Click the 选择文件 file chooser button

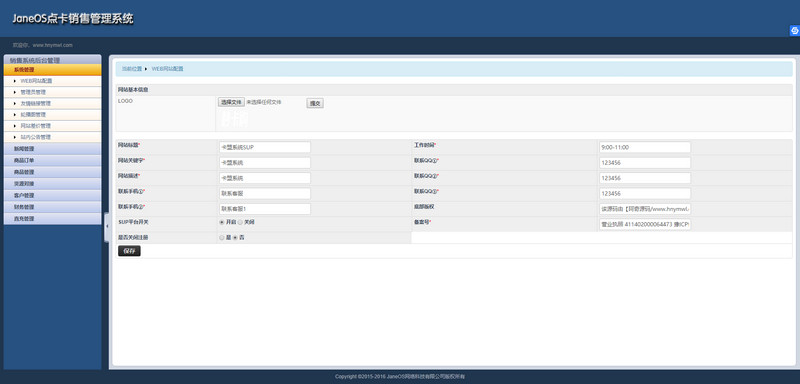coord(232,103)
